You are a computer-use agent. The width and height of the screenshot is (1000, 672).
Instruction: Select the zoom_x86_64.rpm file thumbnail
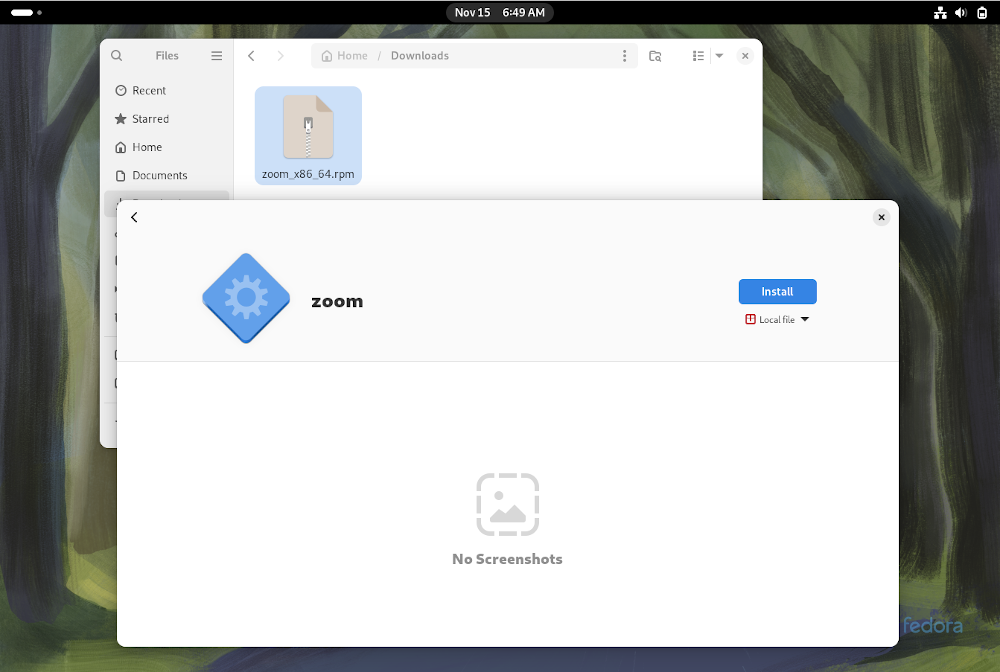[308, 128]
